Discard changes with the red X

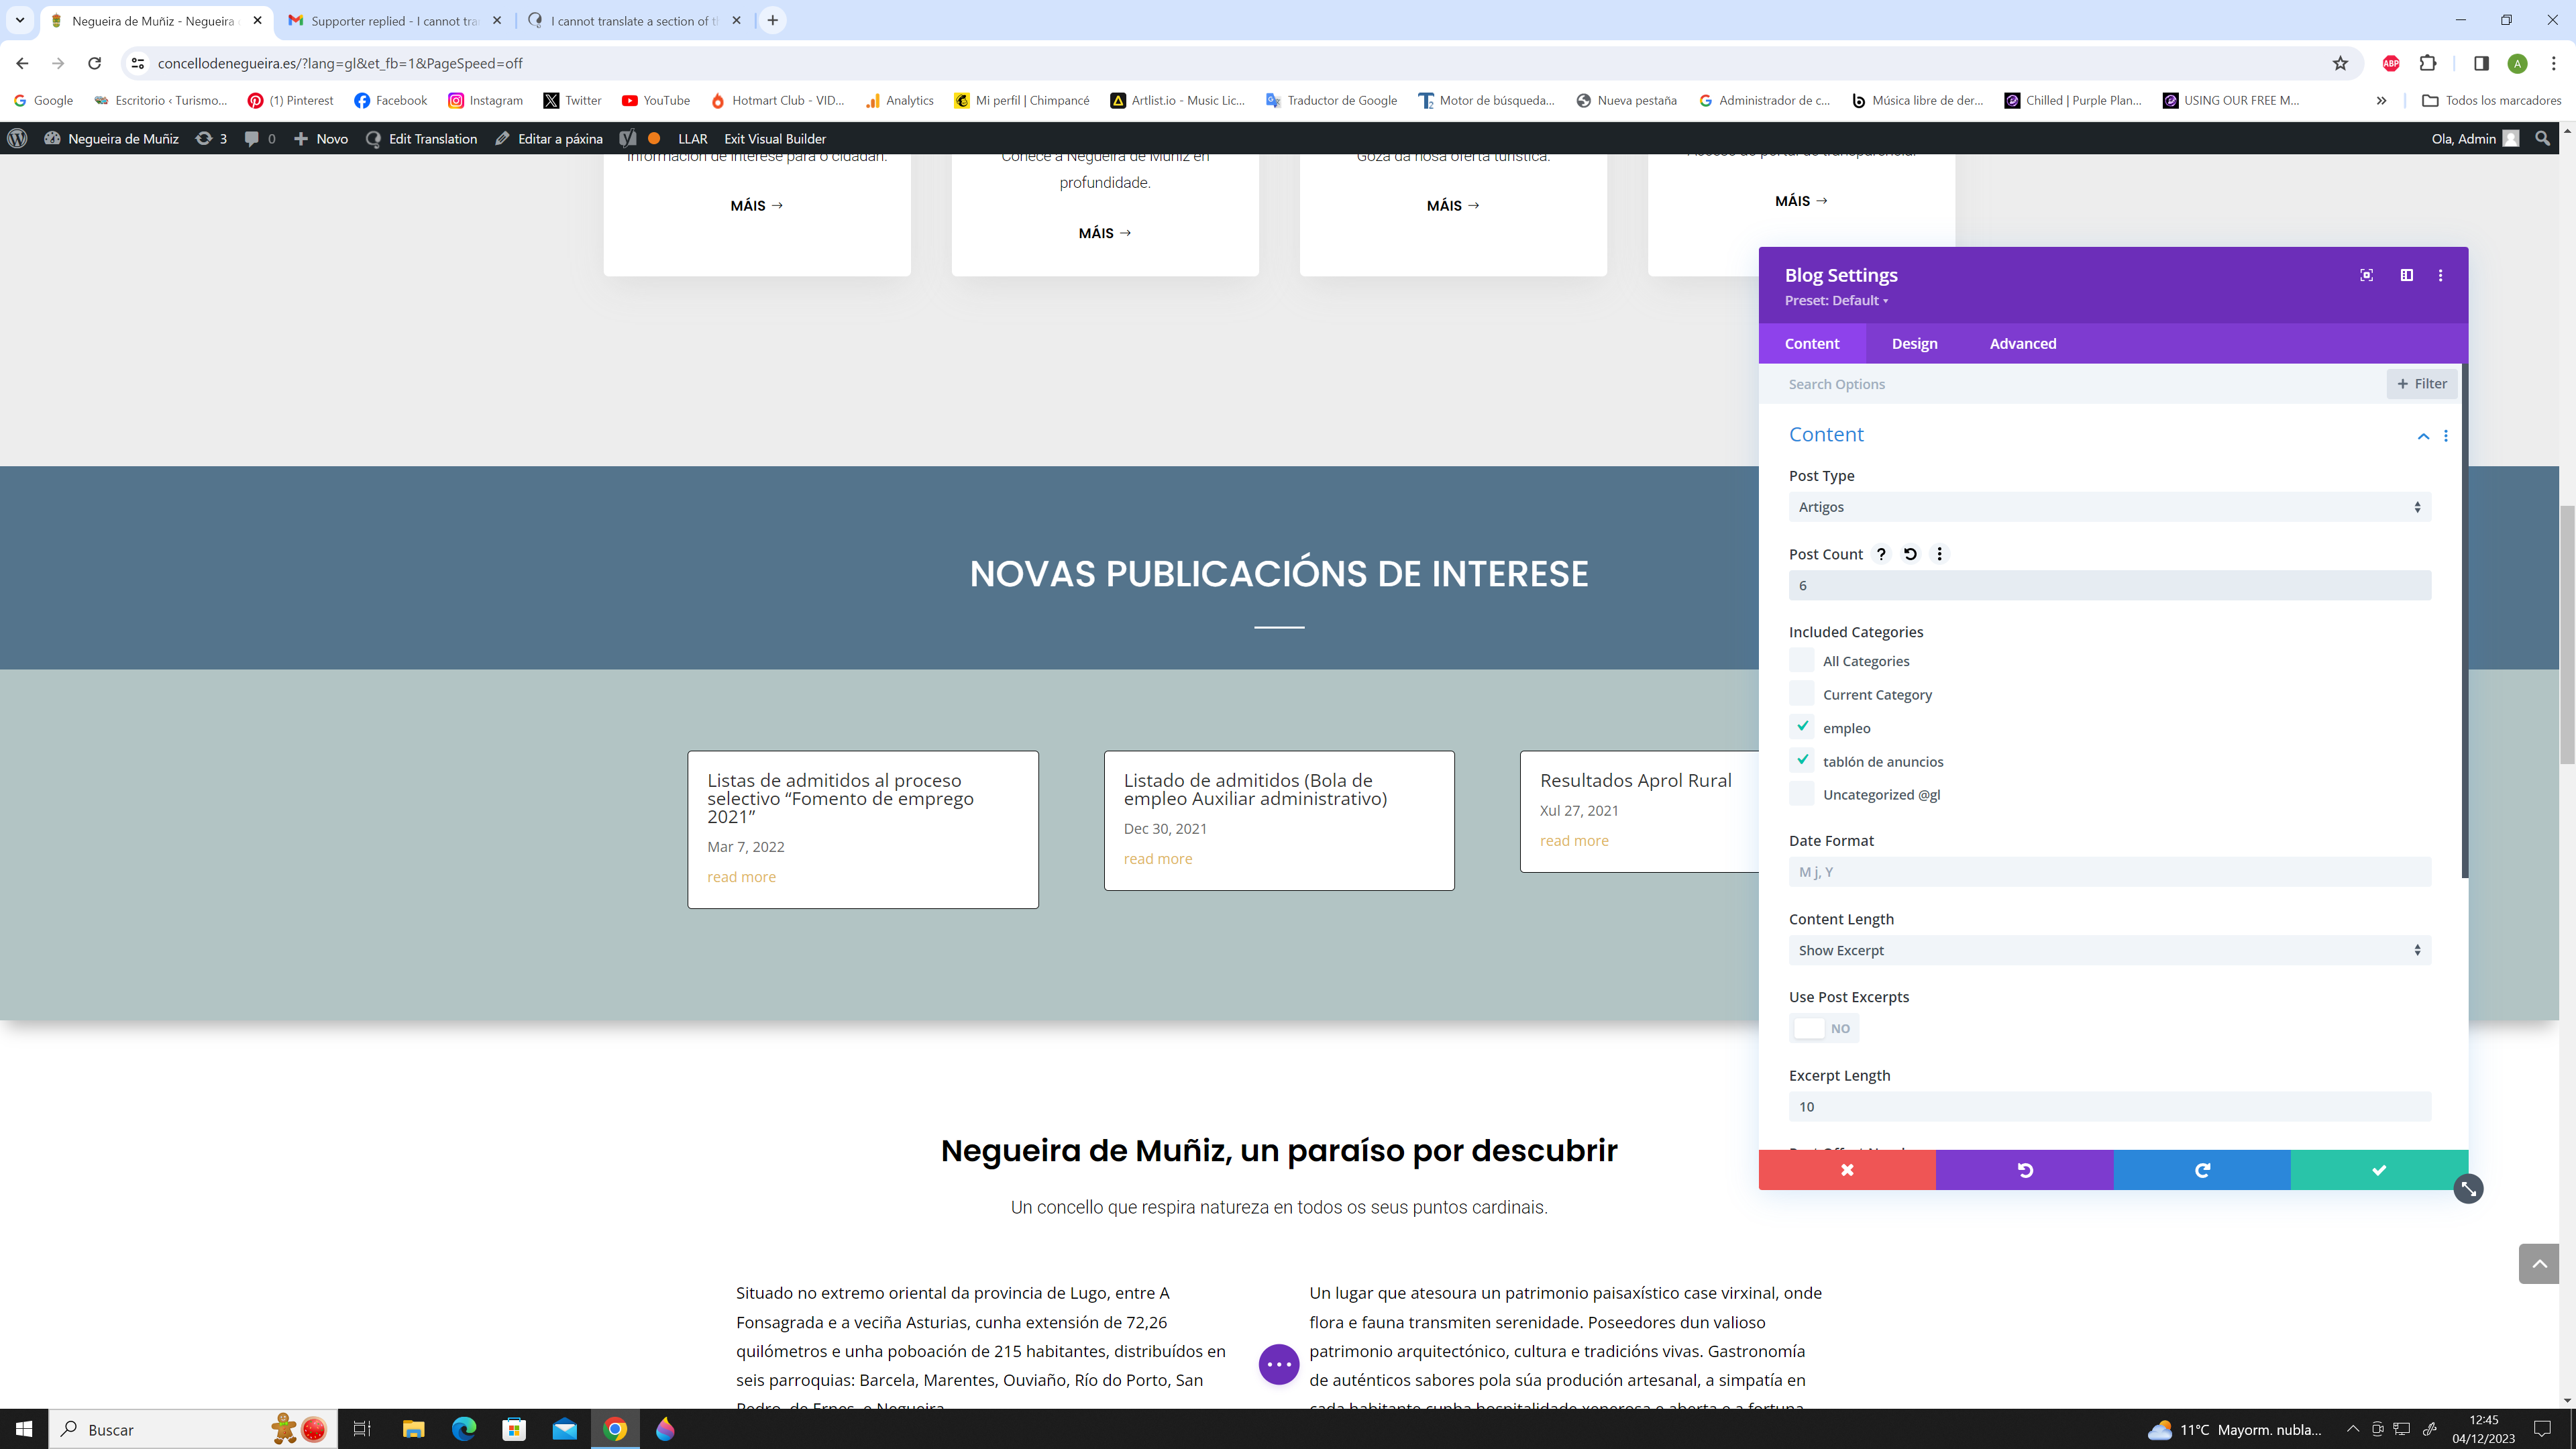[x=1846, y=1170]
